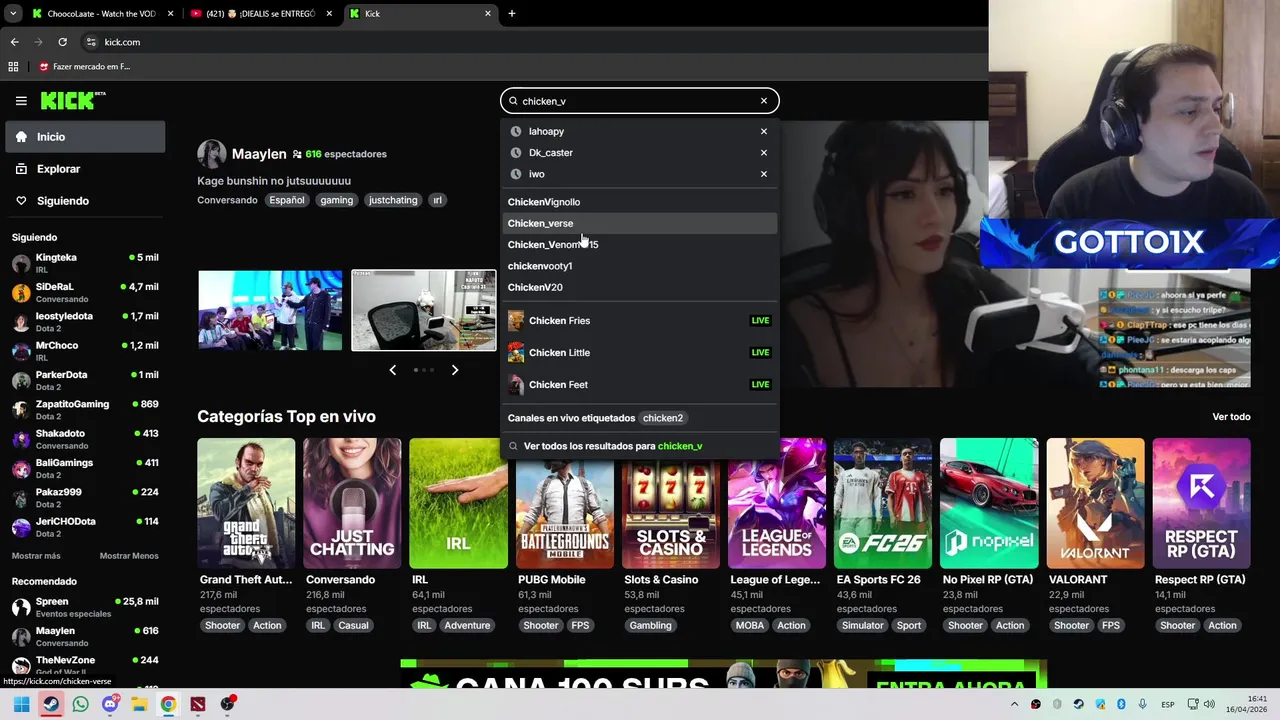The width and height of the screenshot is (1280, 720).
Task: Click the chicken2 tag chip
Action: pos(663,418)
